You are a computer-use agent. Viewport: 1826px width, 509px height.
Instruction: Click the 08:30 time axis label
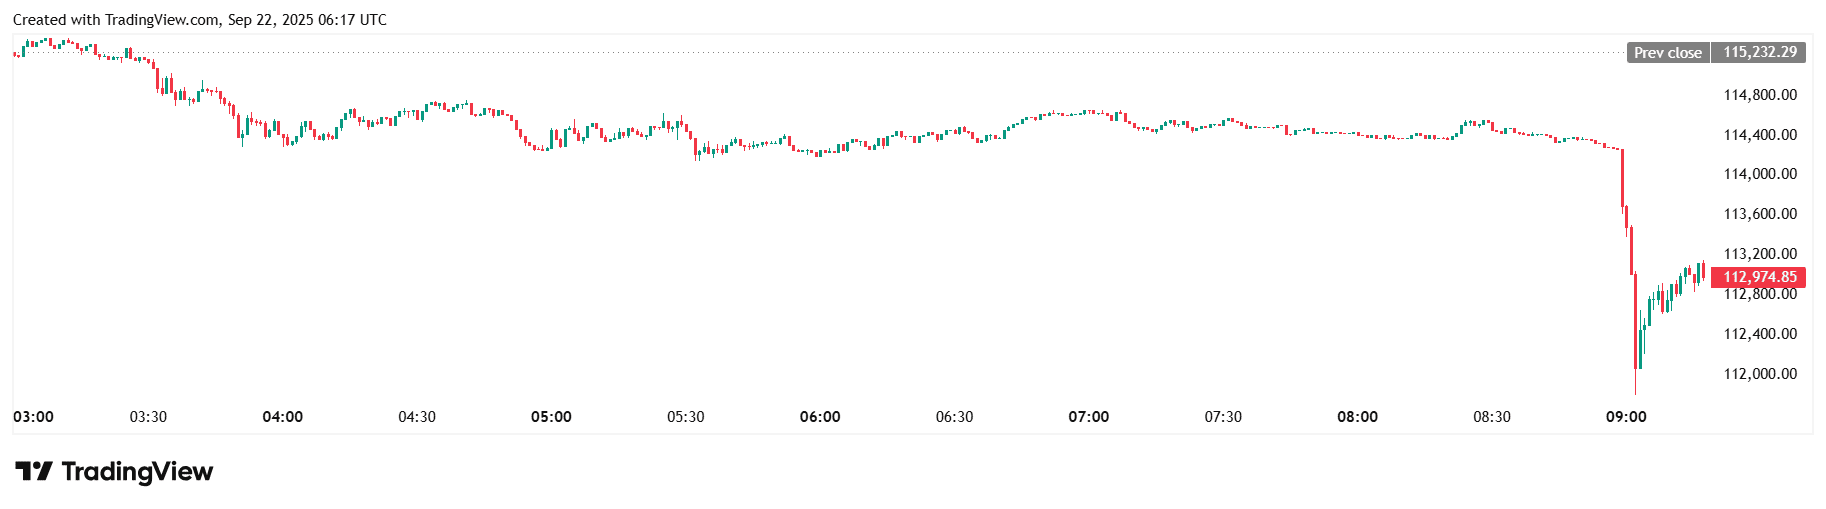[1491, 417]
